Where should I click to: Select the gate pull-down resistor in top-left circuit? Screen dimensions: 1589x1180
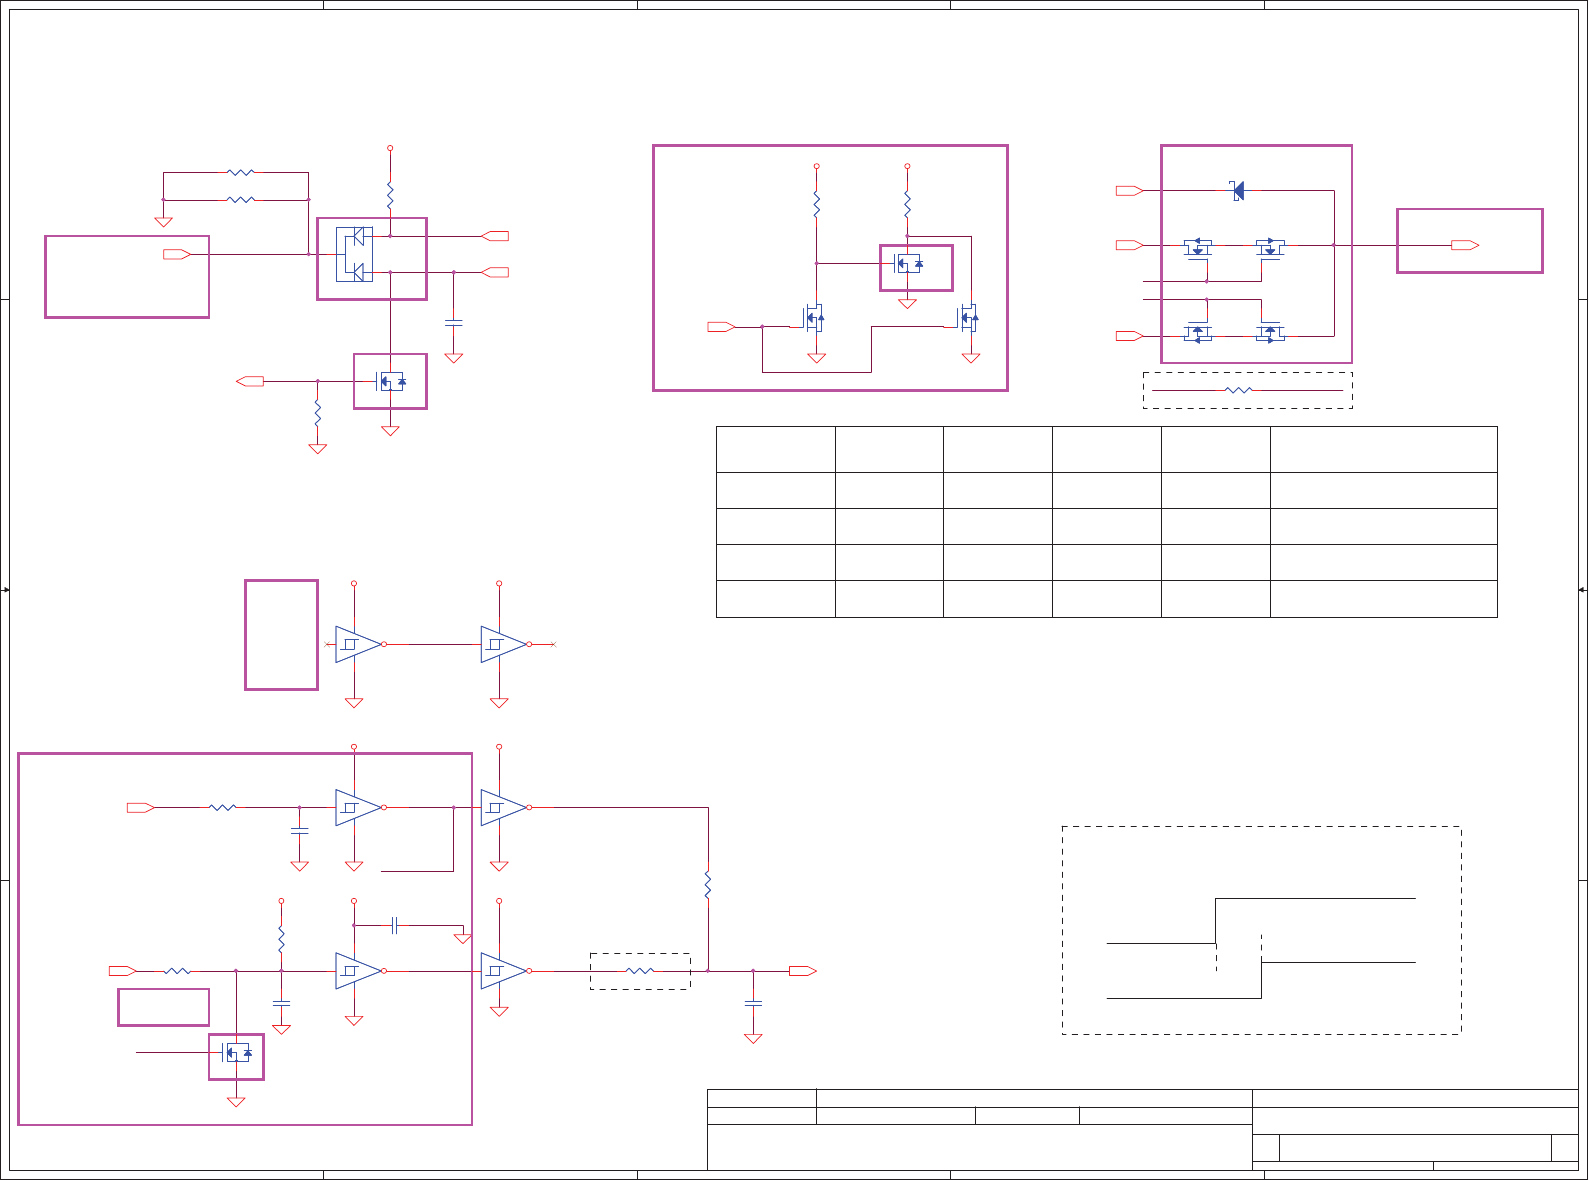click(317, 412)
